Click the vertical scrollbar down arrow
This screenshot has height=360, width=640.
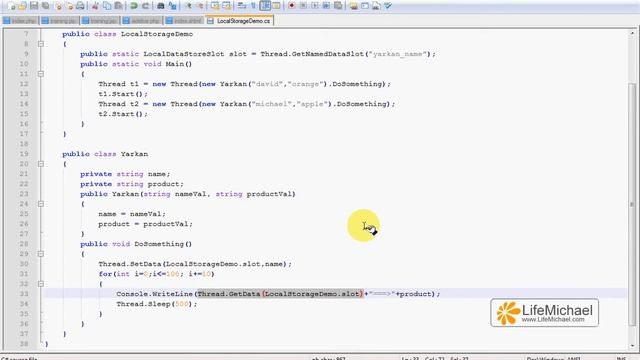[632, 346]
